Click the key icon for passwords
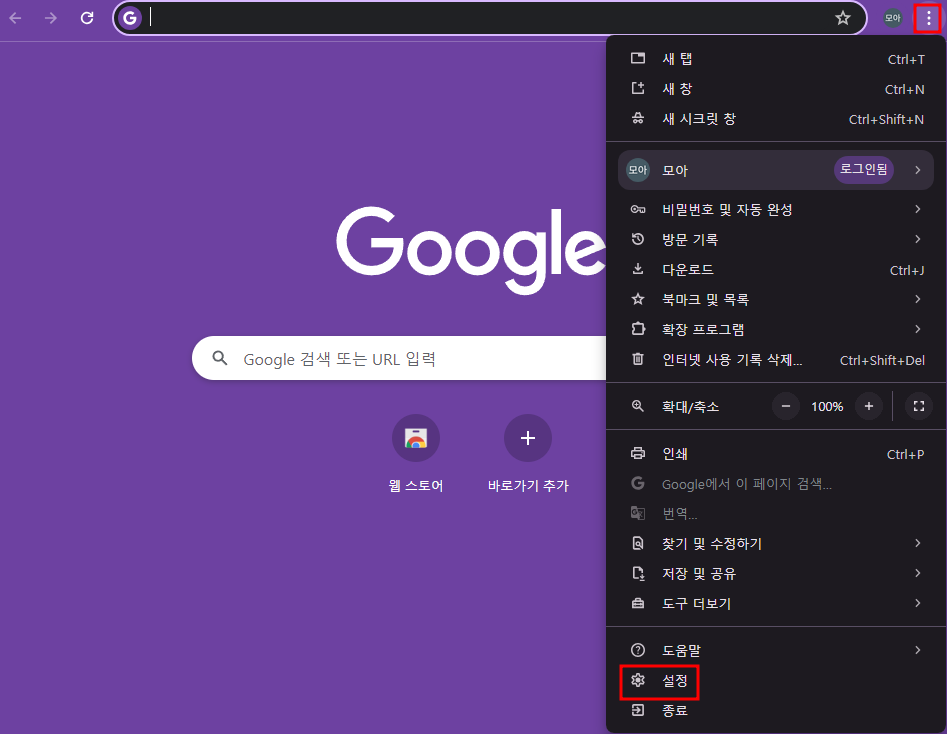947x734 pixels. coord(638,209)
